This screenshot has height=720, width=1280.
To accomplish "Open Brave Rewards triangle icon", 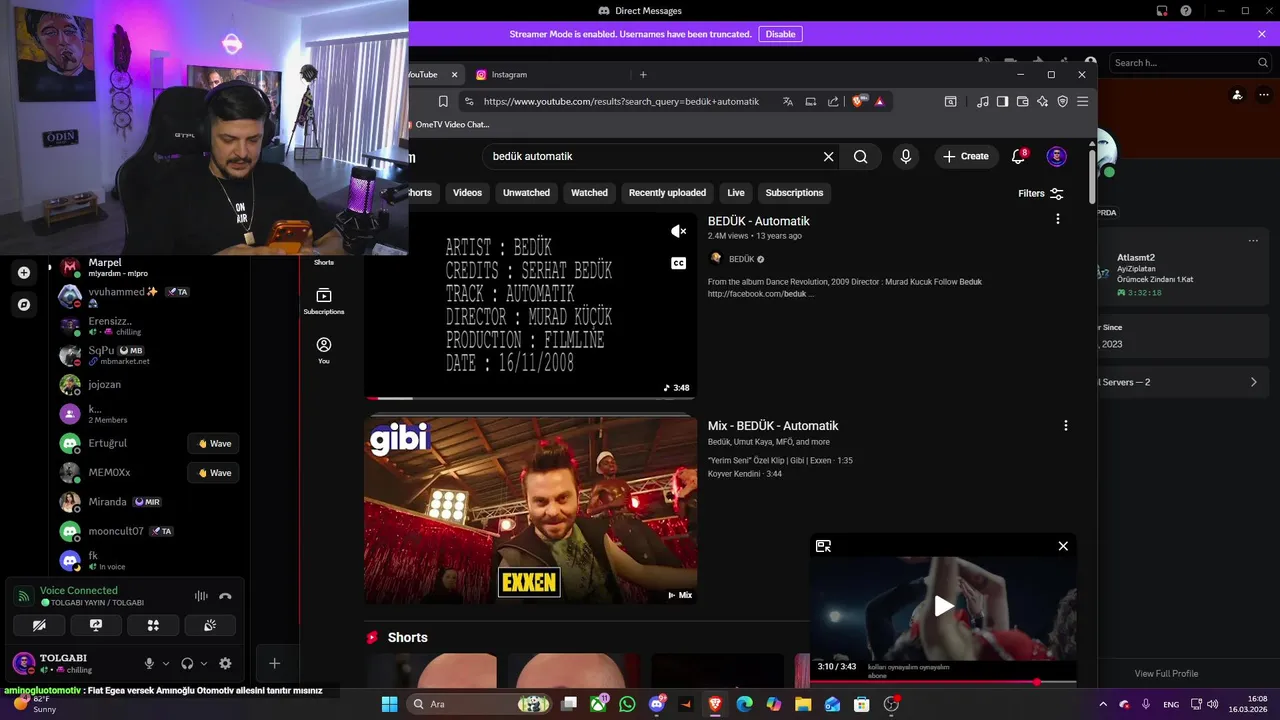I will point(880,101).
